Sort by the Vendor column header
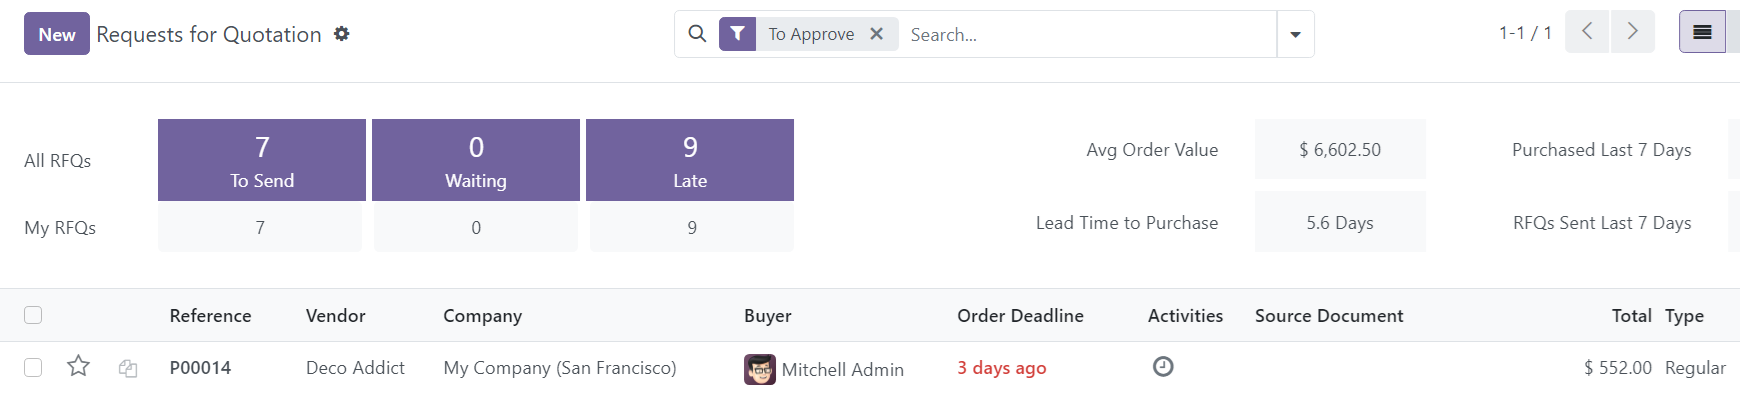 335,315
